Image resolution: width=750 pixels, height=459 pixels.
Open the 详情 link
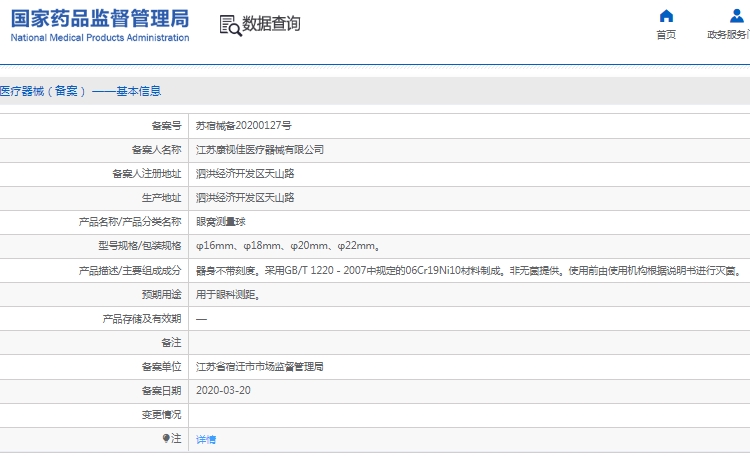[x=206, y=439]
